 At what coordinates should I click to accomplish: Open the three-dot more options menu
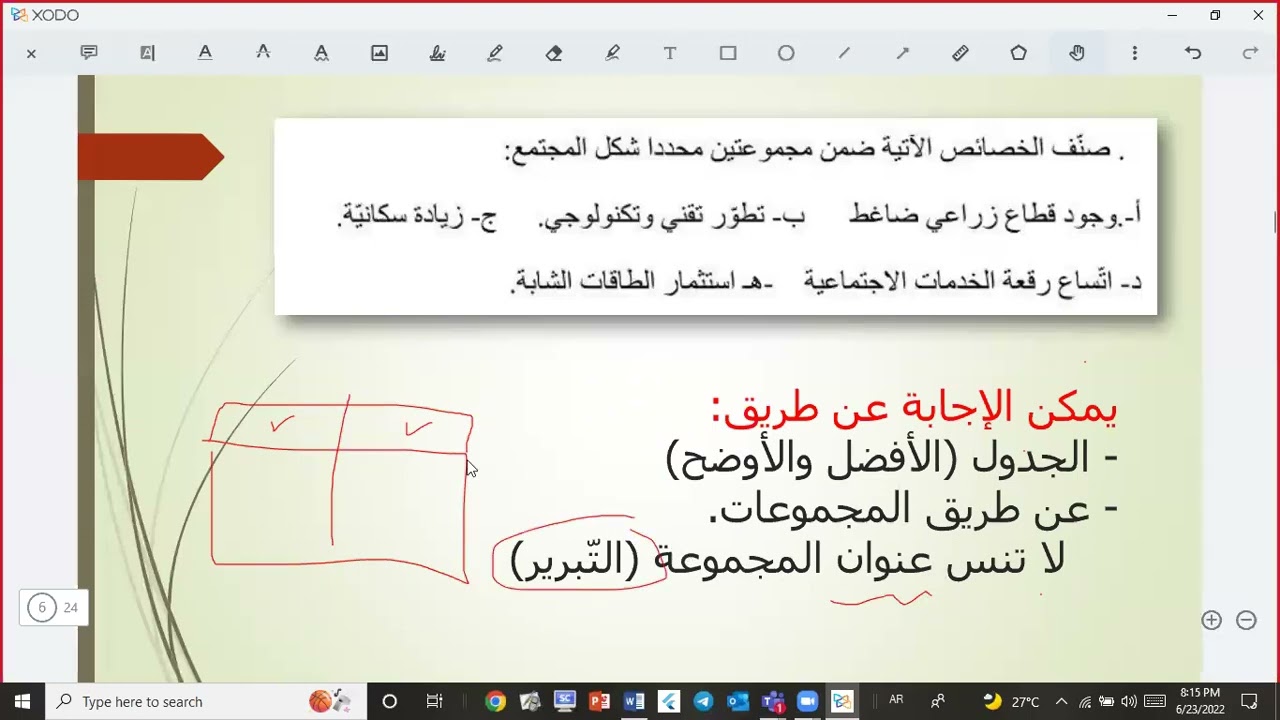click(x=1134, y=53)
